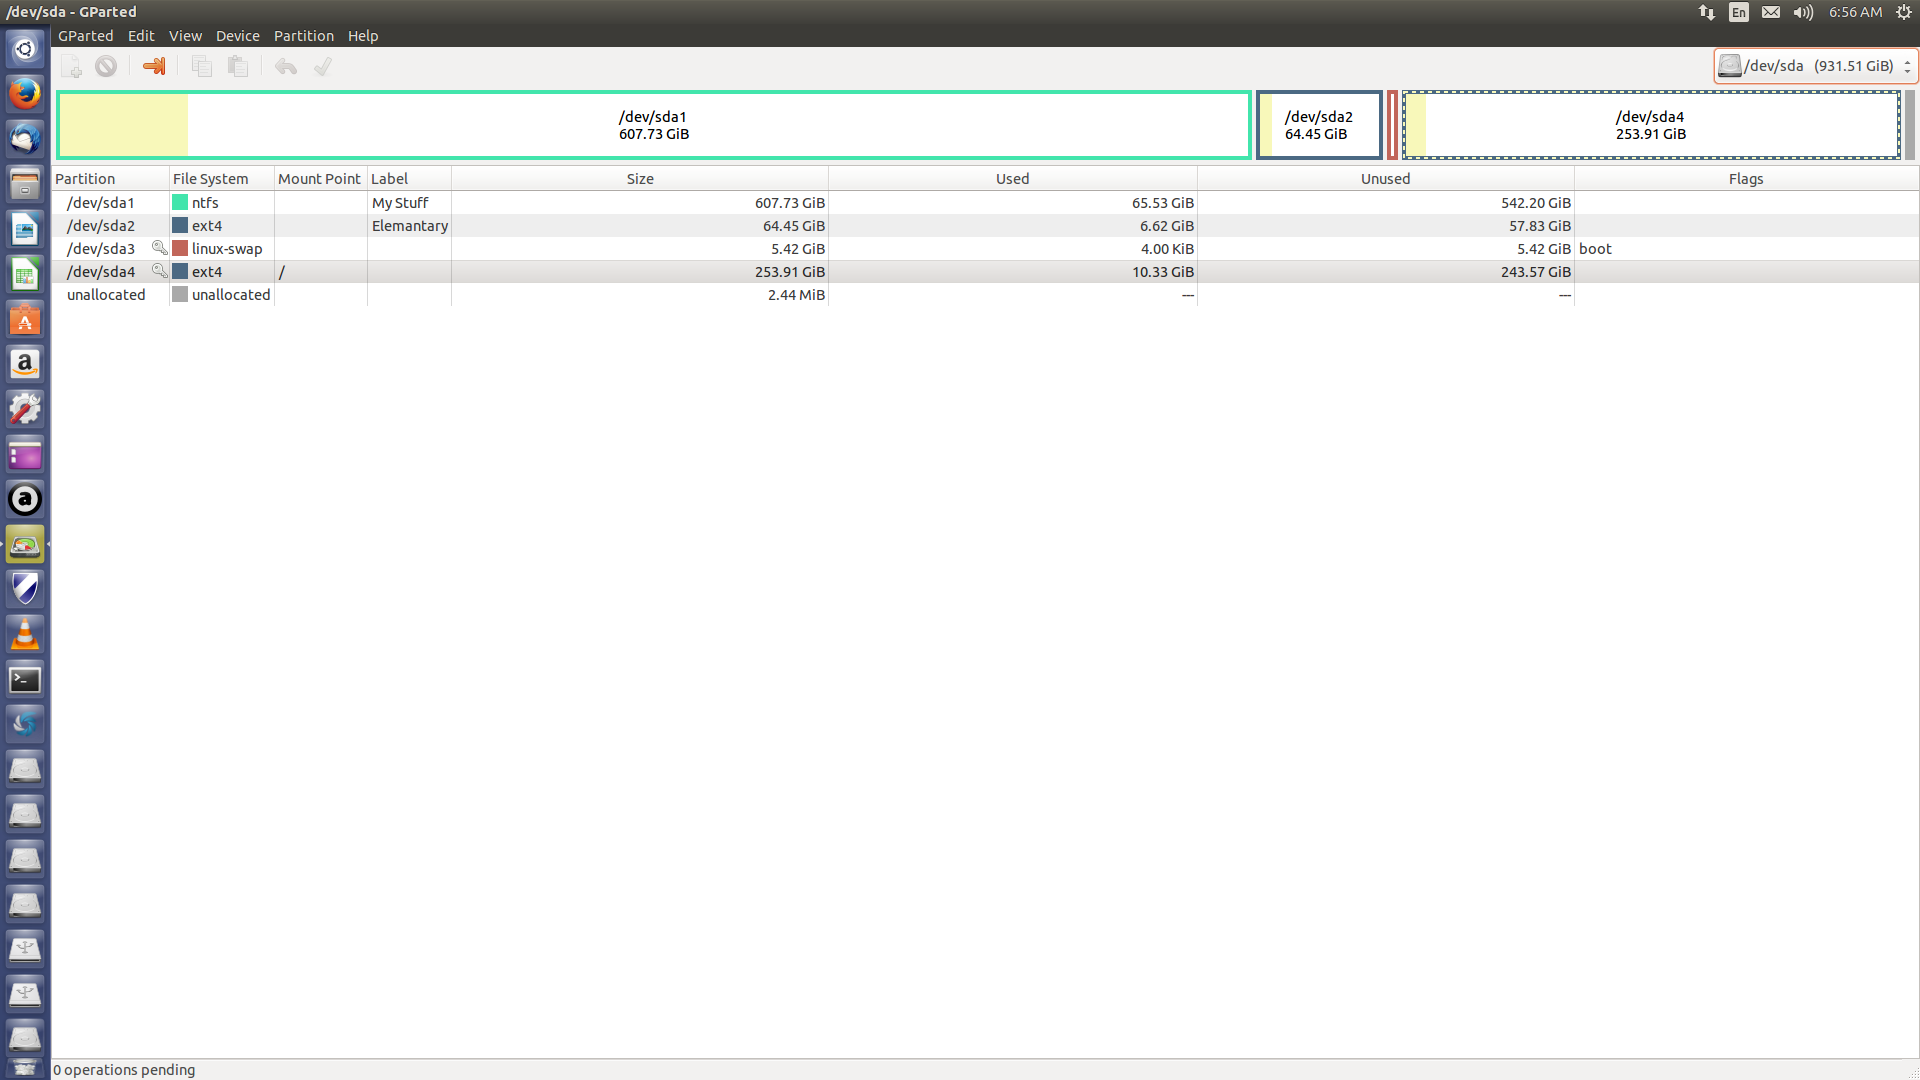Image resolution: width=1920 pixels, height=1080 pixels.
Task: Click the Unused column header
Action: coord(1385,179)
